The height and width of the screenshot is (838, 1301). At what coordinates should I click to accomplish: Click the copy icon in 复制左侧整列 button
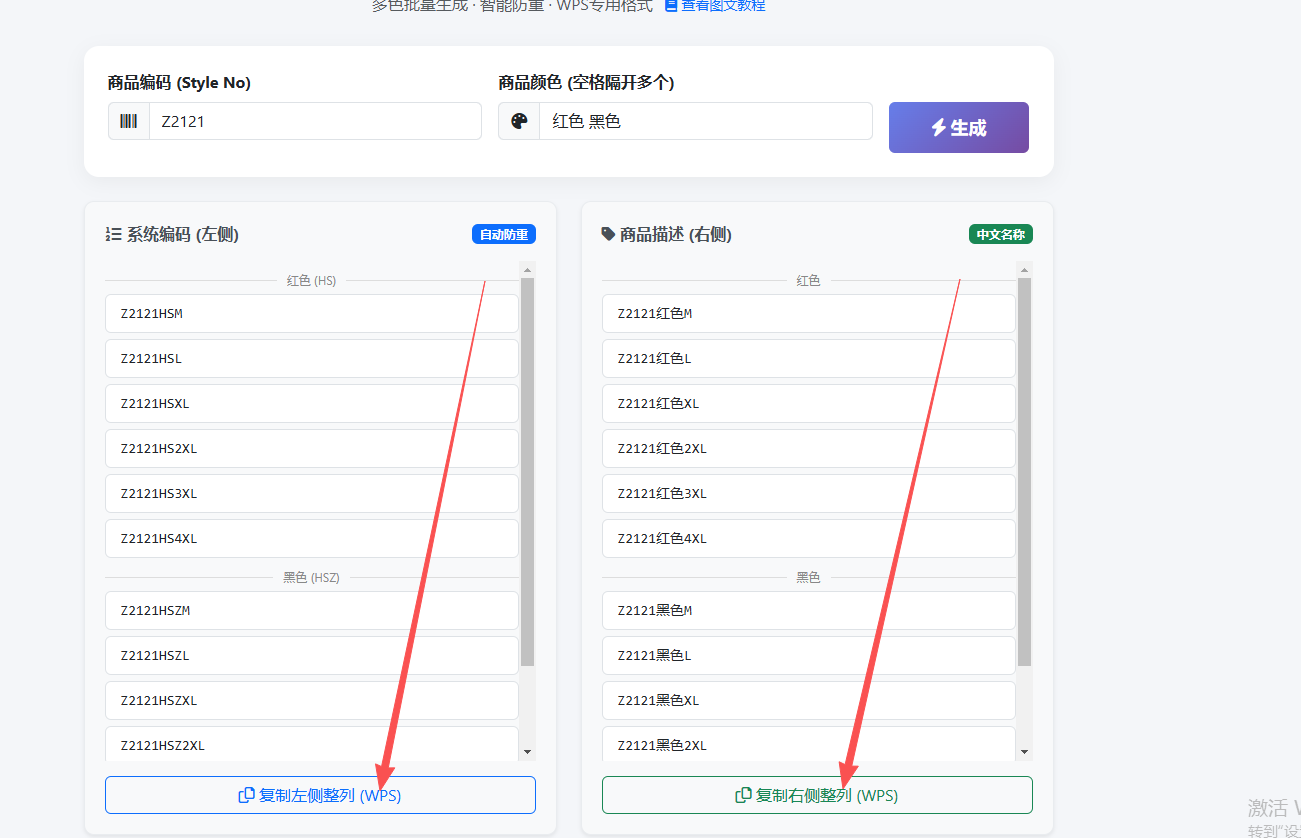[x=246, y=794]
